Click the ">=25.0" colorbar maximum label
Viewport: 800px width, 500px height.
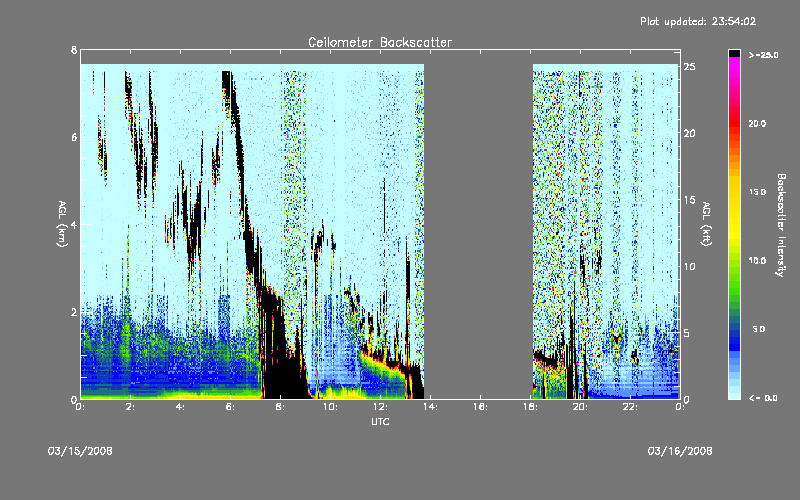[763, 55]
